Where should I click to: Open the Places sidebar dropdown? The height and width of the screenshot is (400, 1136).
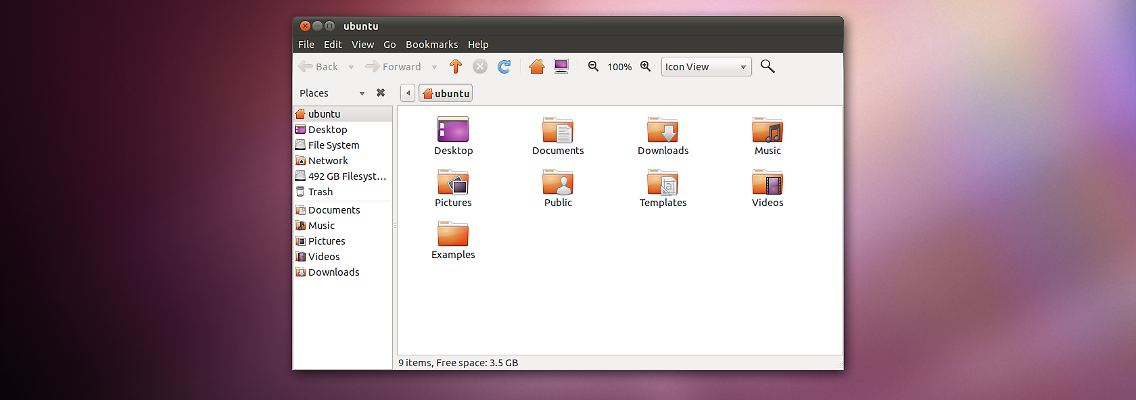click(362, 93)
